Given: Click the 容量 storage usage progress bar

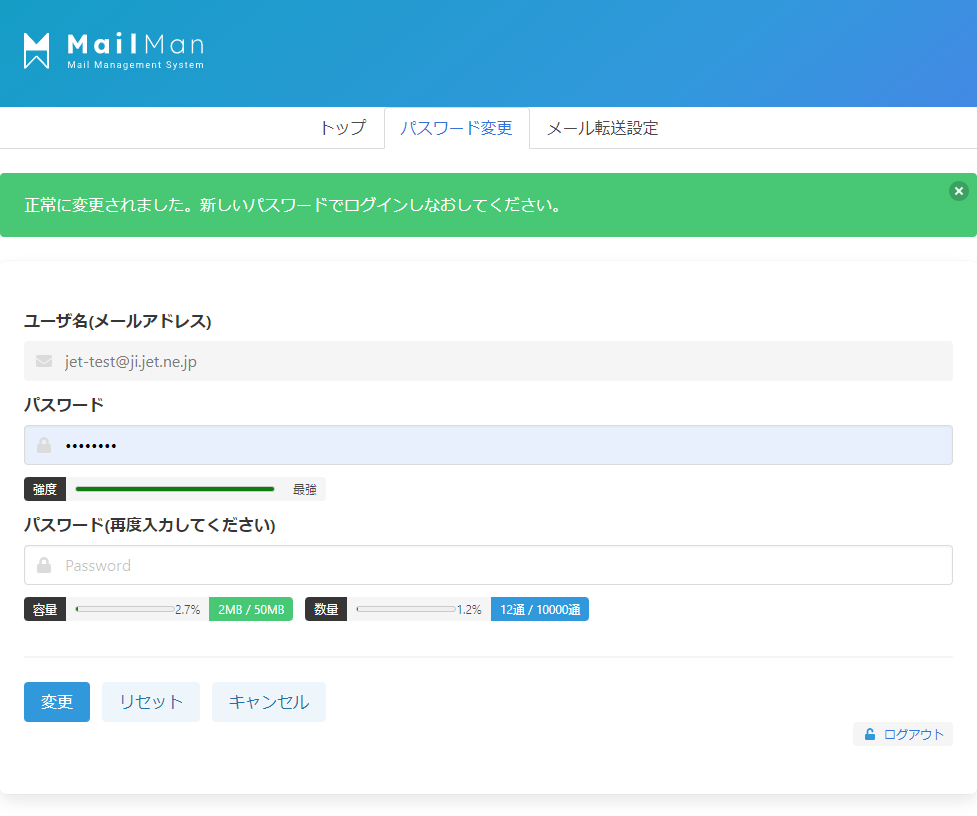Looking at the screenshot, I should point(125,609).
